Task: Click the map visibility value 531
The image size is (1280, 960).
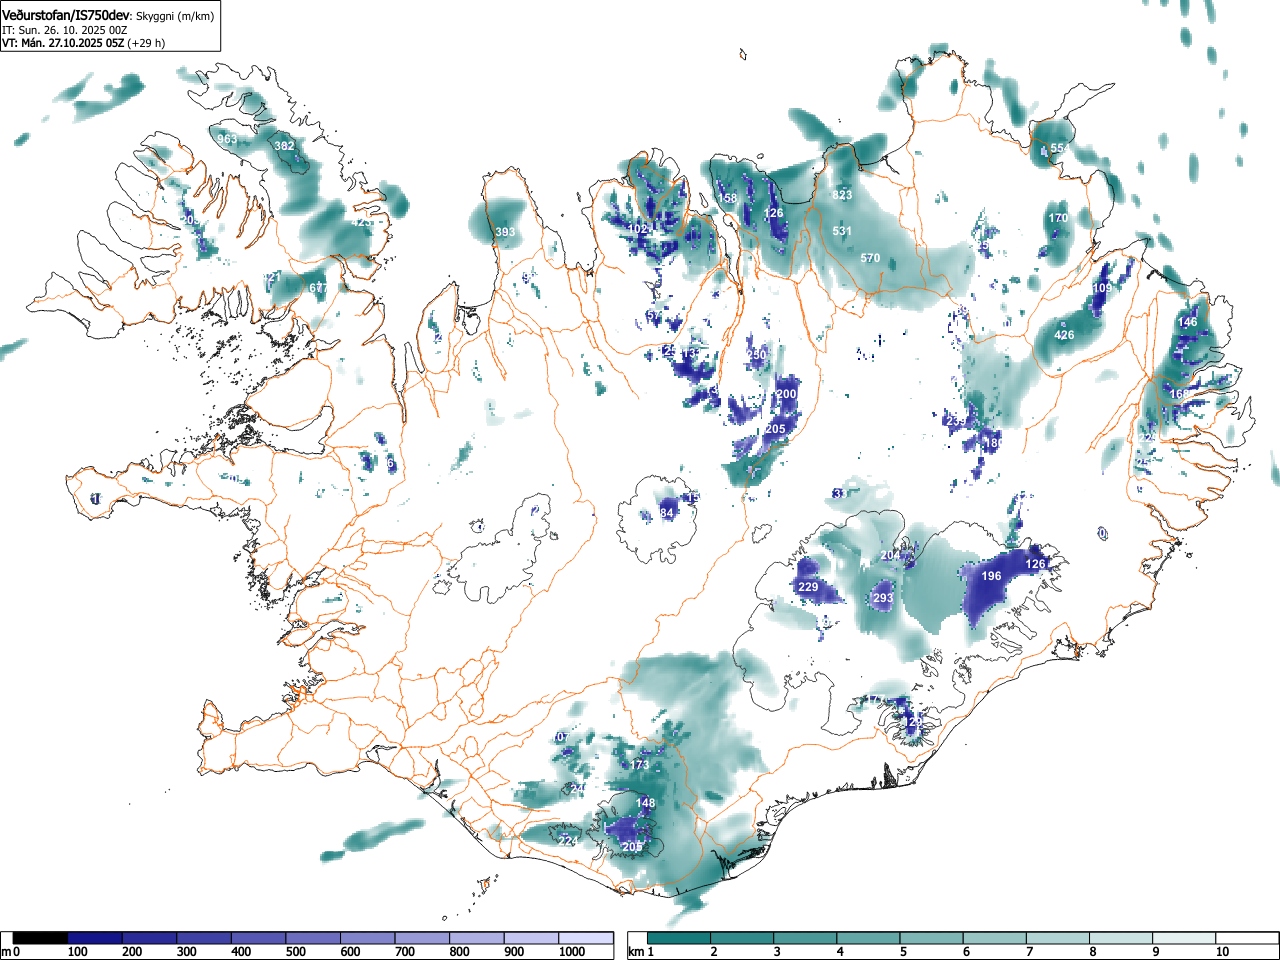Action: (x=843, y=231)
